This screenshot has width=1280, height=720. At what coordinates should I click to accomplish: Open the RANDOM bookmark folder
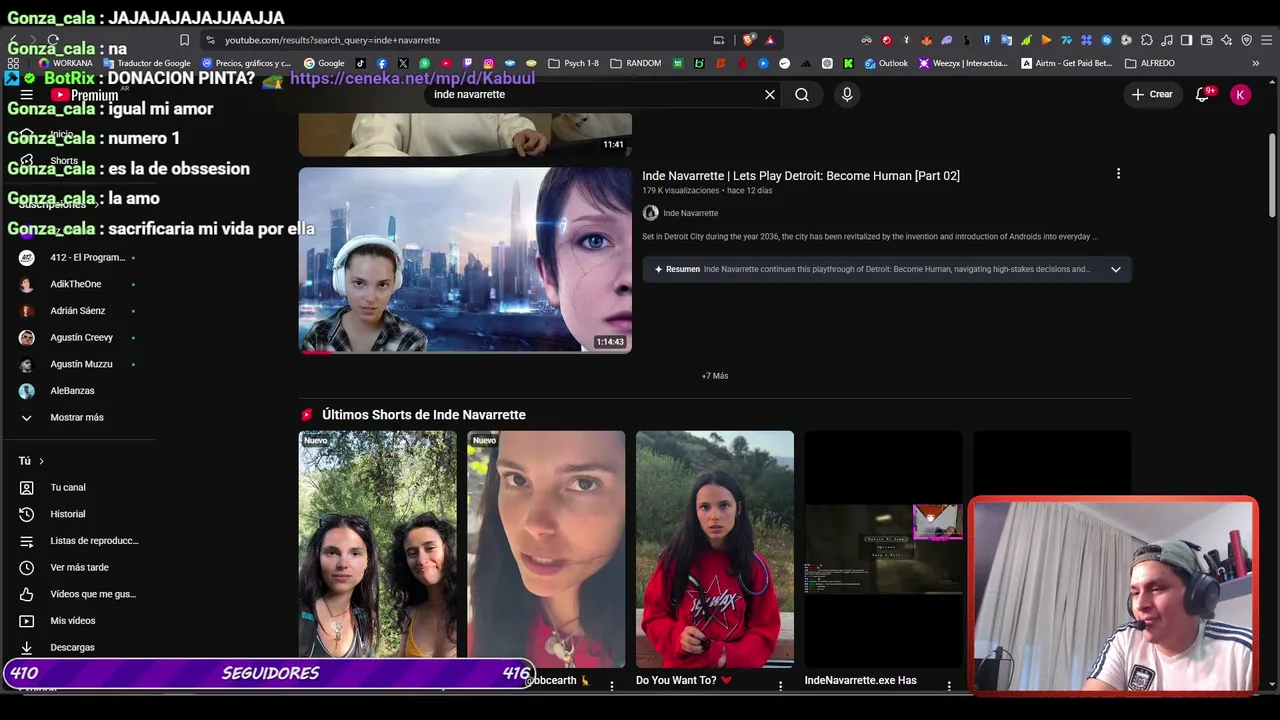click(x=635, y=63)
